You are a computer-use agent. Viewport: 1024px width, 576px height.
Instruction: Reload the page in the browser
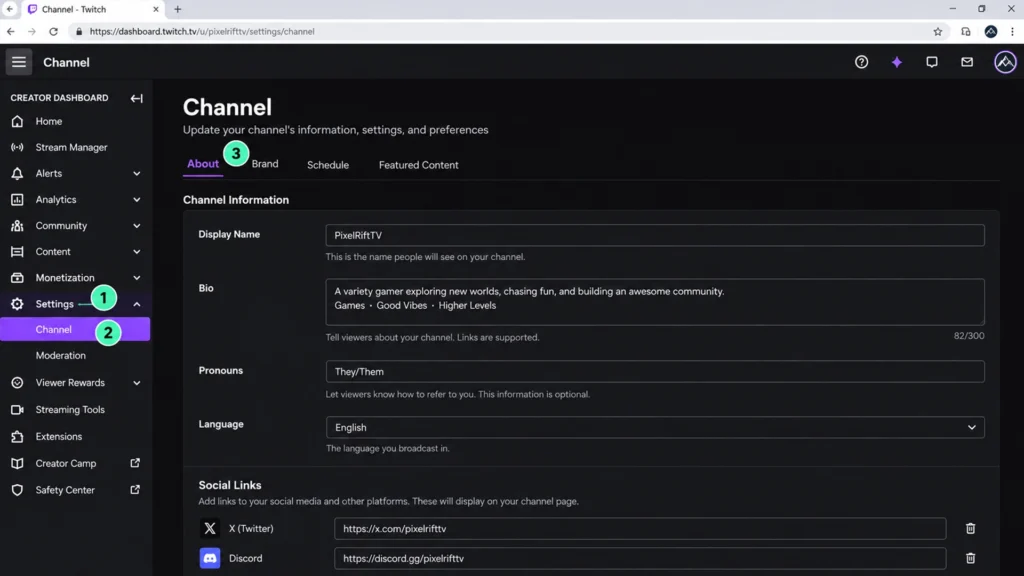click(54, 31)
